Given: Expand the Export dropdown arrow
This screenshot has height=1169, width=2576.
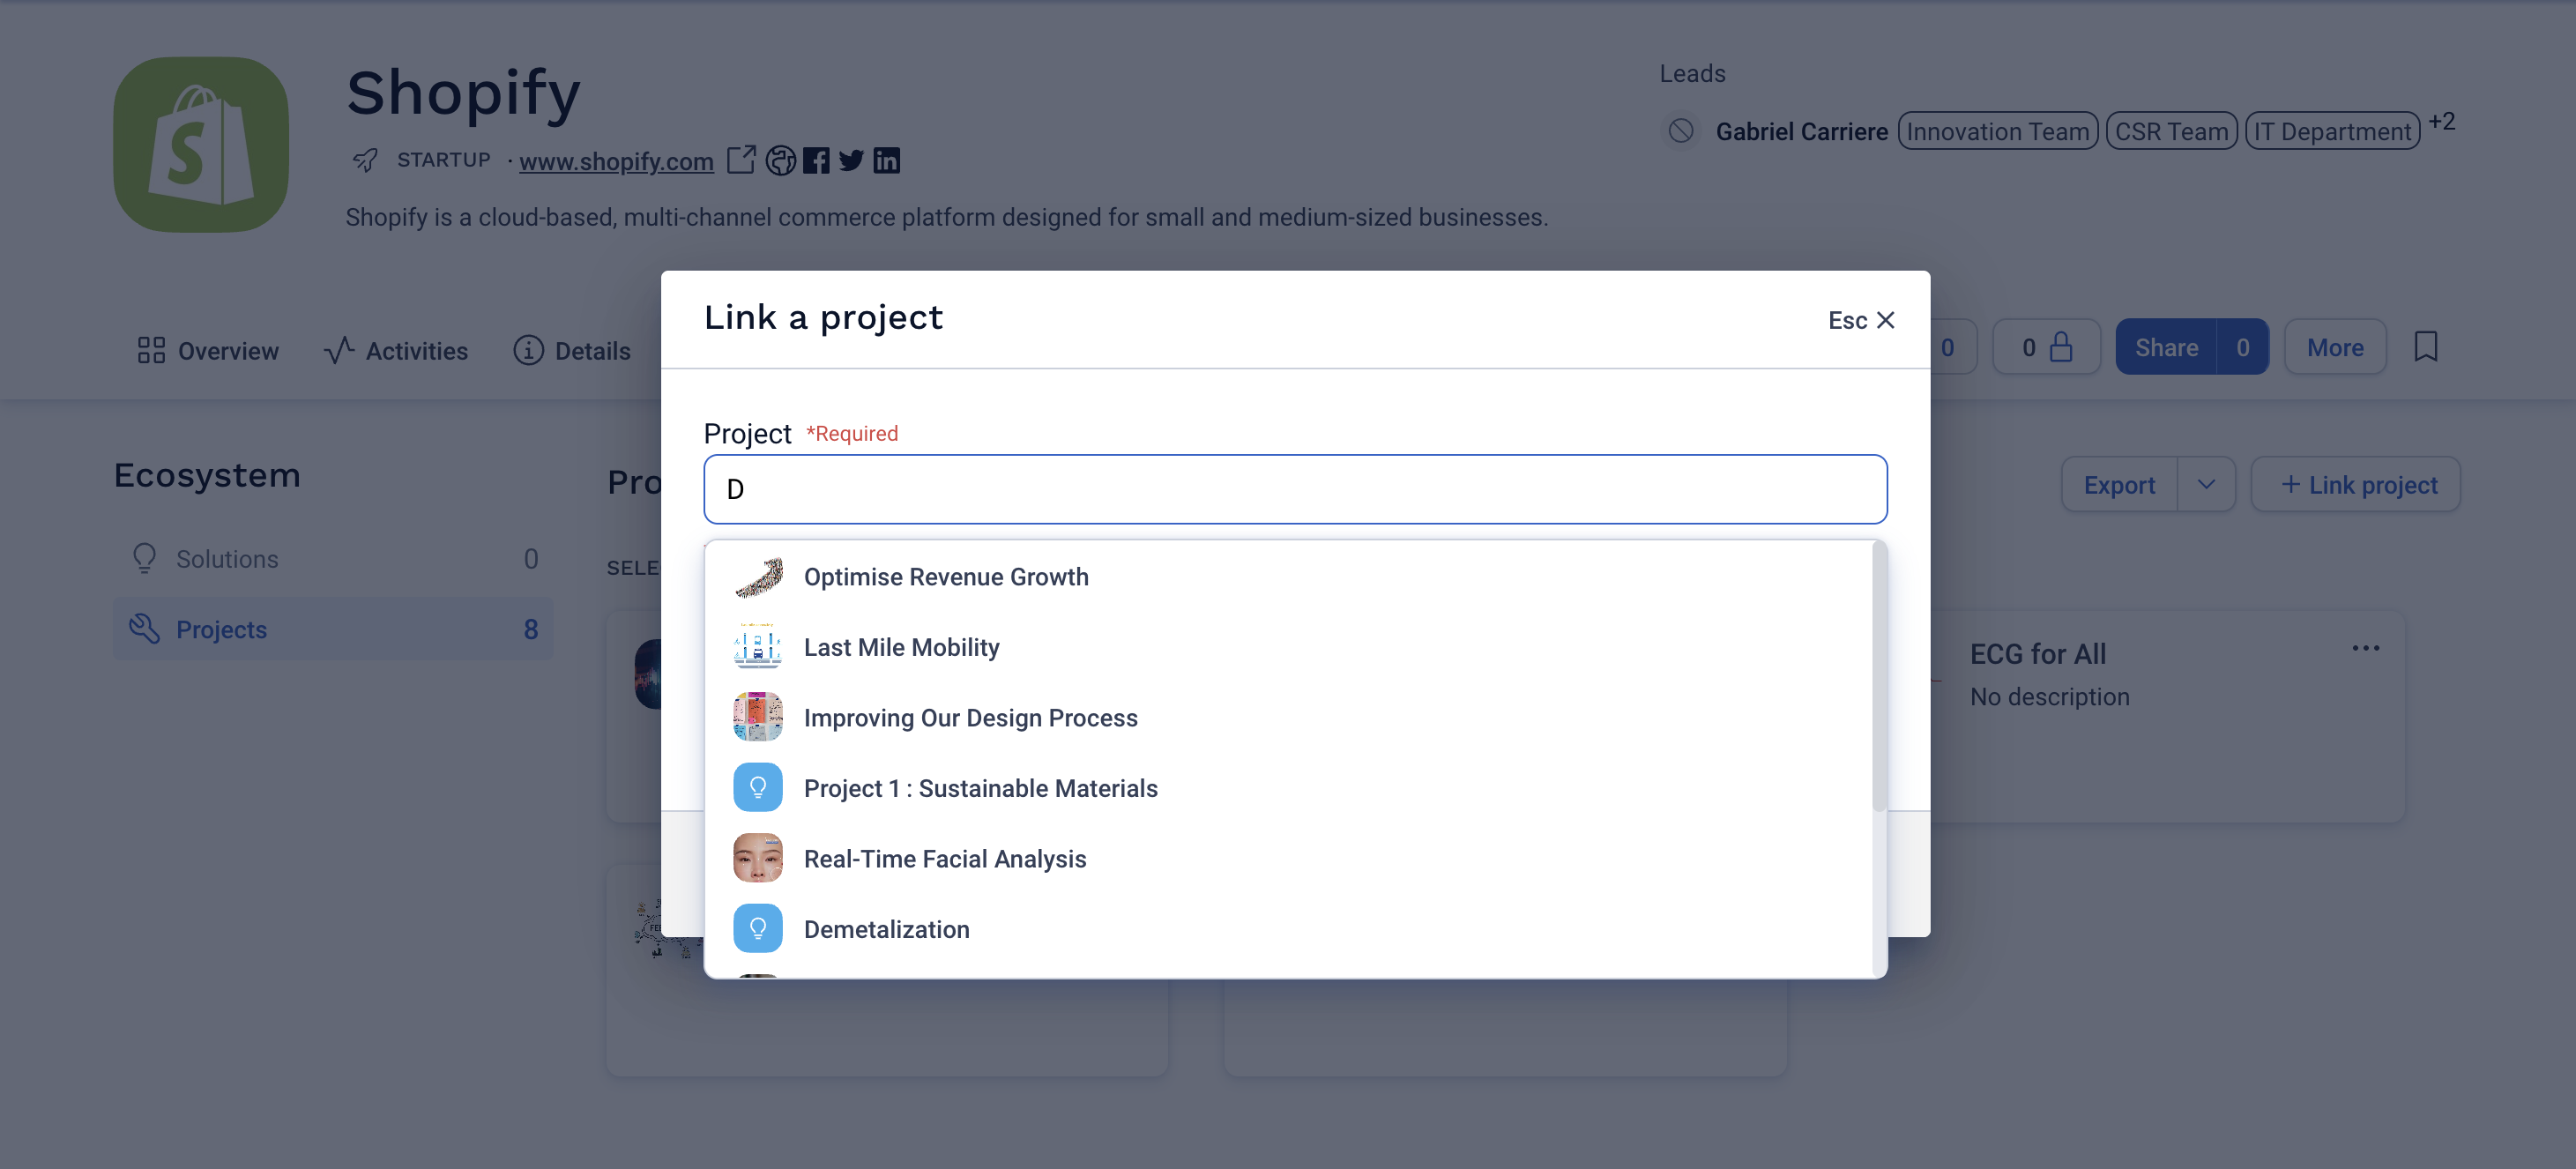Looking at the screenshot, I should click(x=2206, y=485).
